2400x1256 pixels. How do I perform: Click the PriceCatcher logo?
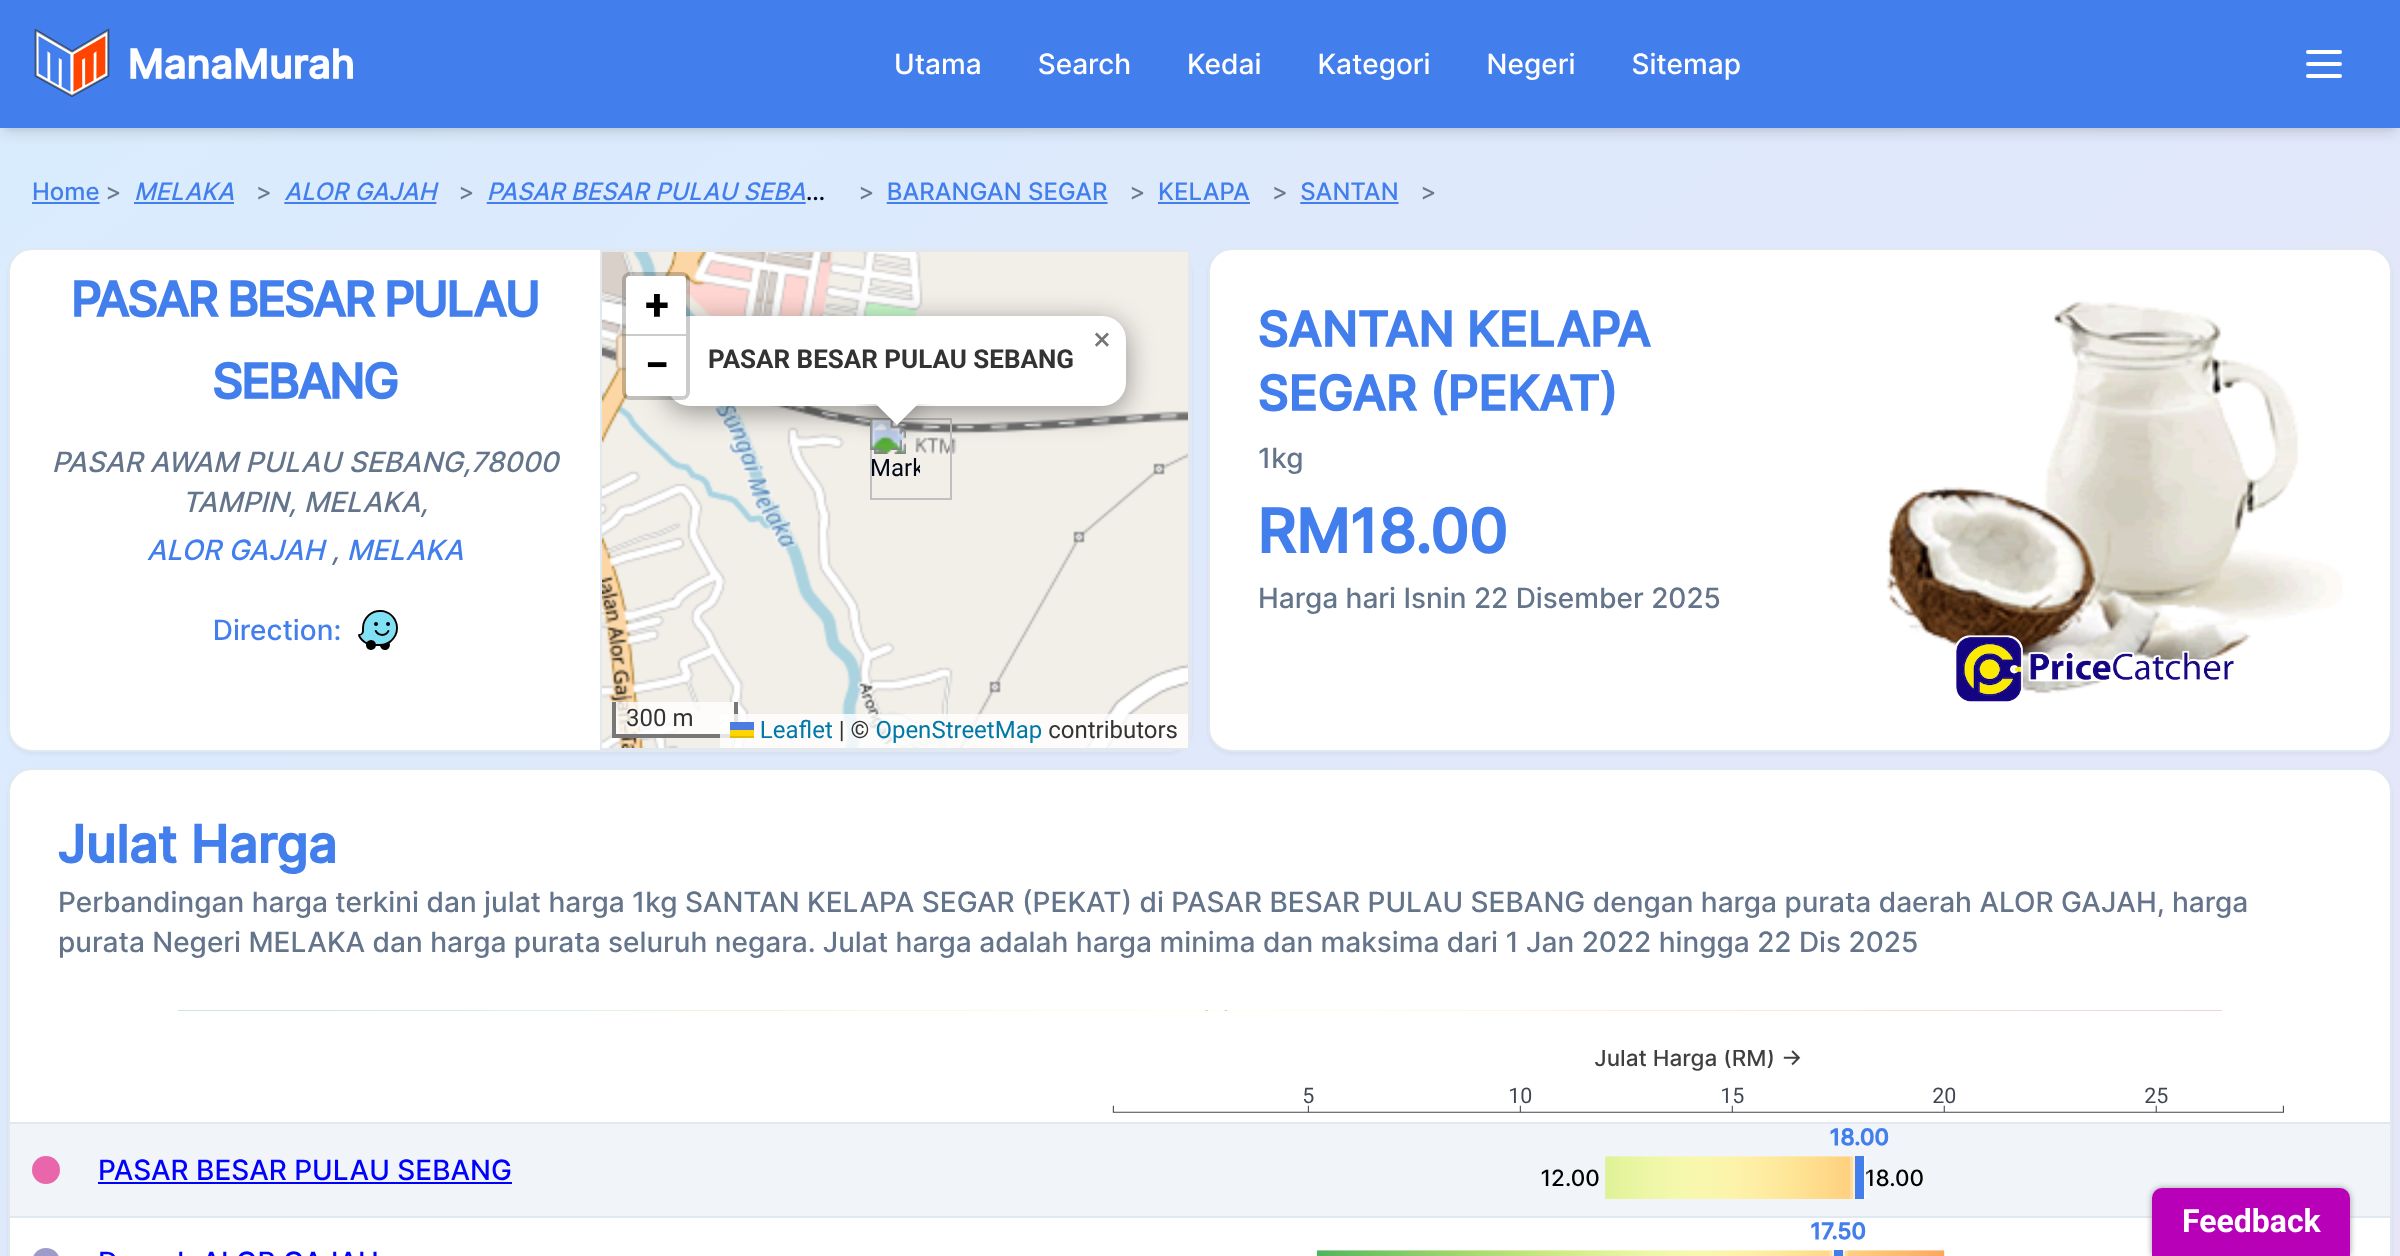click(2094, 668)
